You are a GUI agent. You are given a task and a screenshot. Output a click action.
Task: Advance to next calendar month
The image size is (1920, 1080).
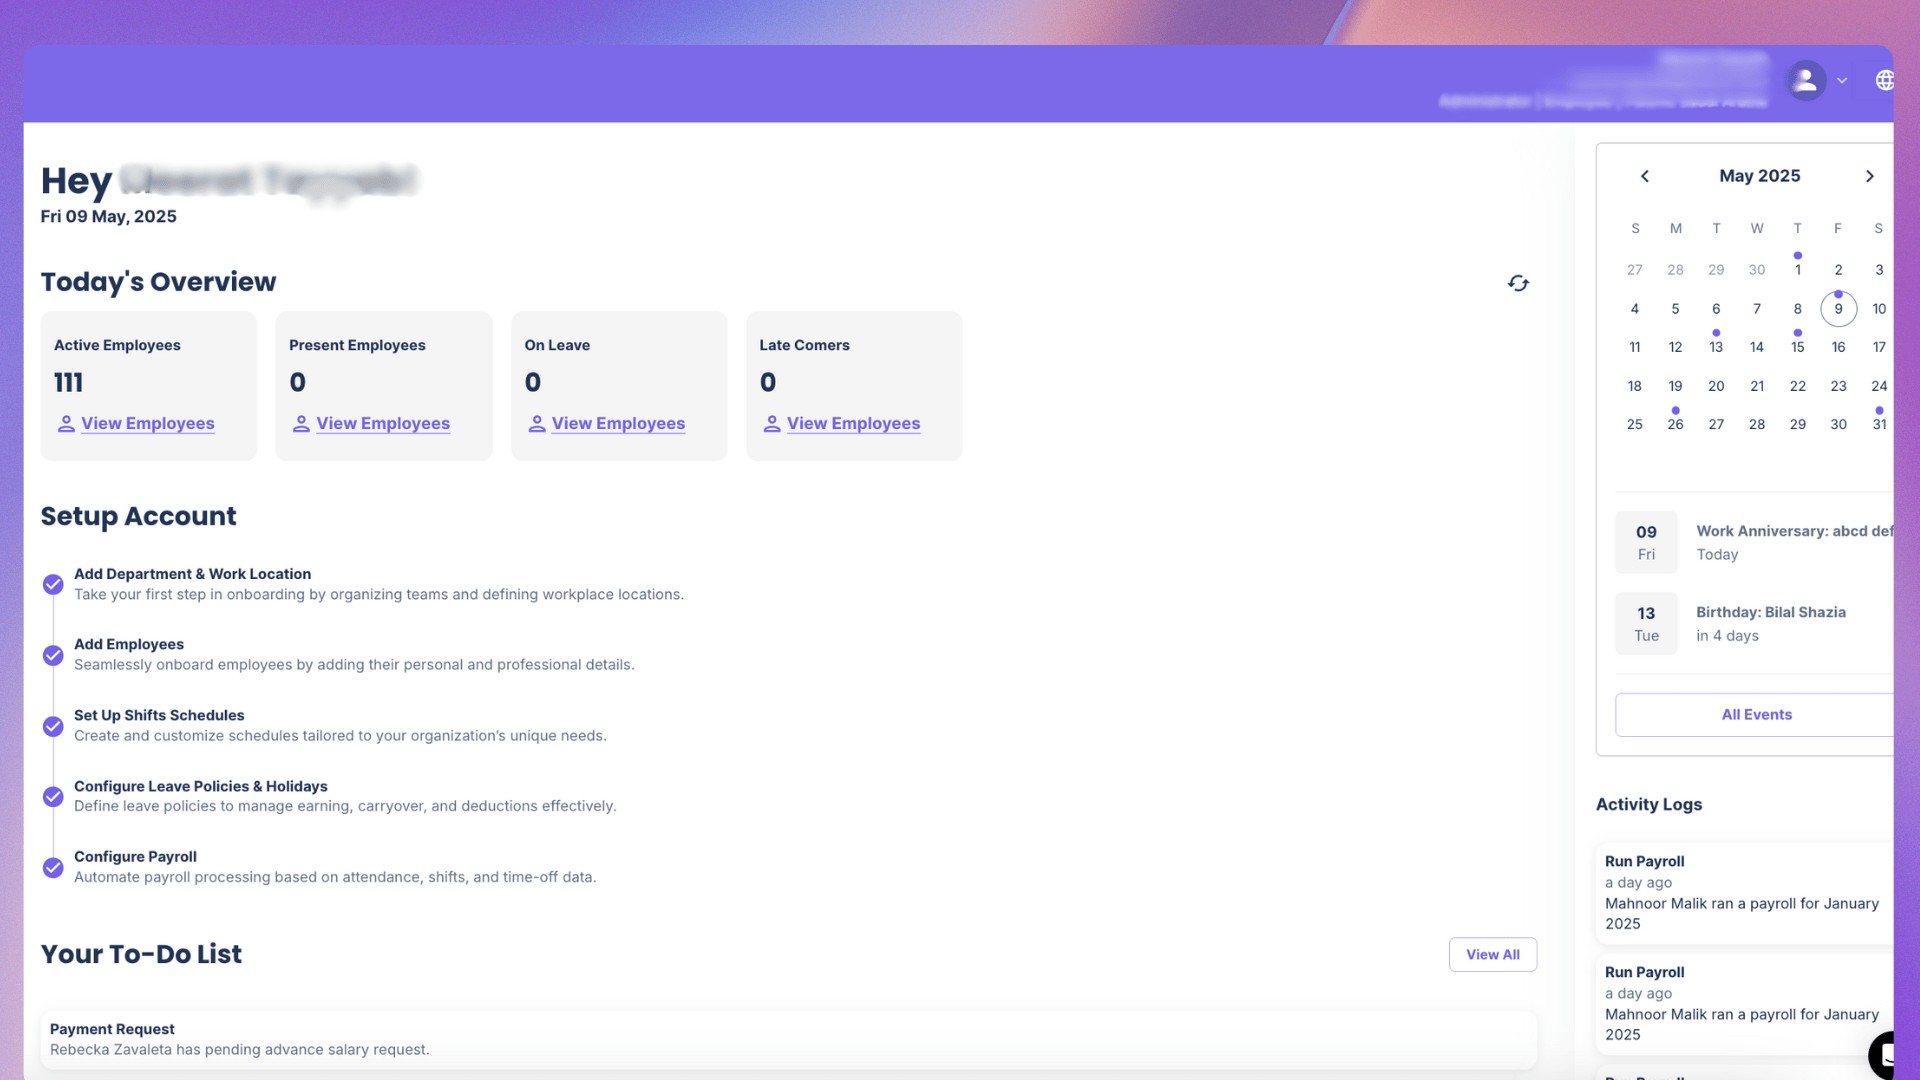coord(1869,176)
